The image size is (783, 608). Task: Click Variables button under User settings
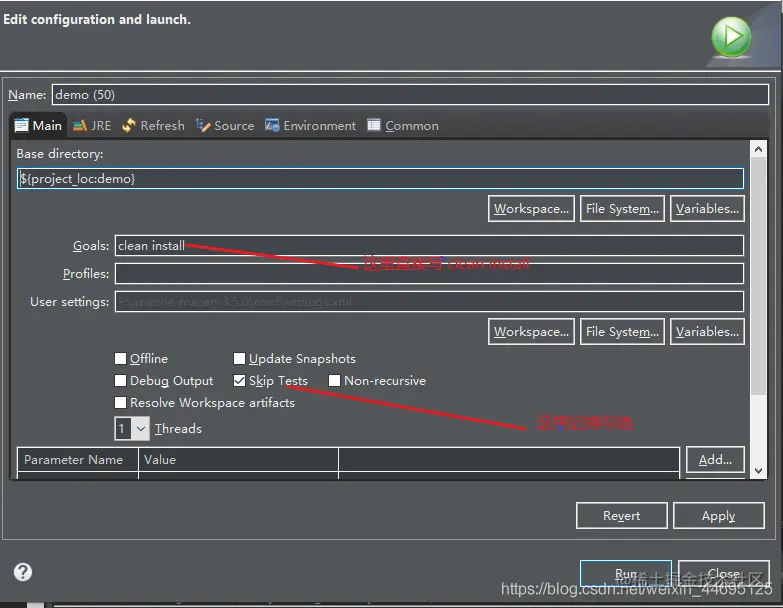pos(707,331)
